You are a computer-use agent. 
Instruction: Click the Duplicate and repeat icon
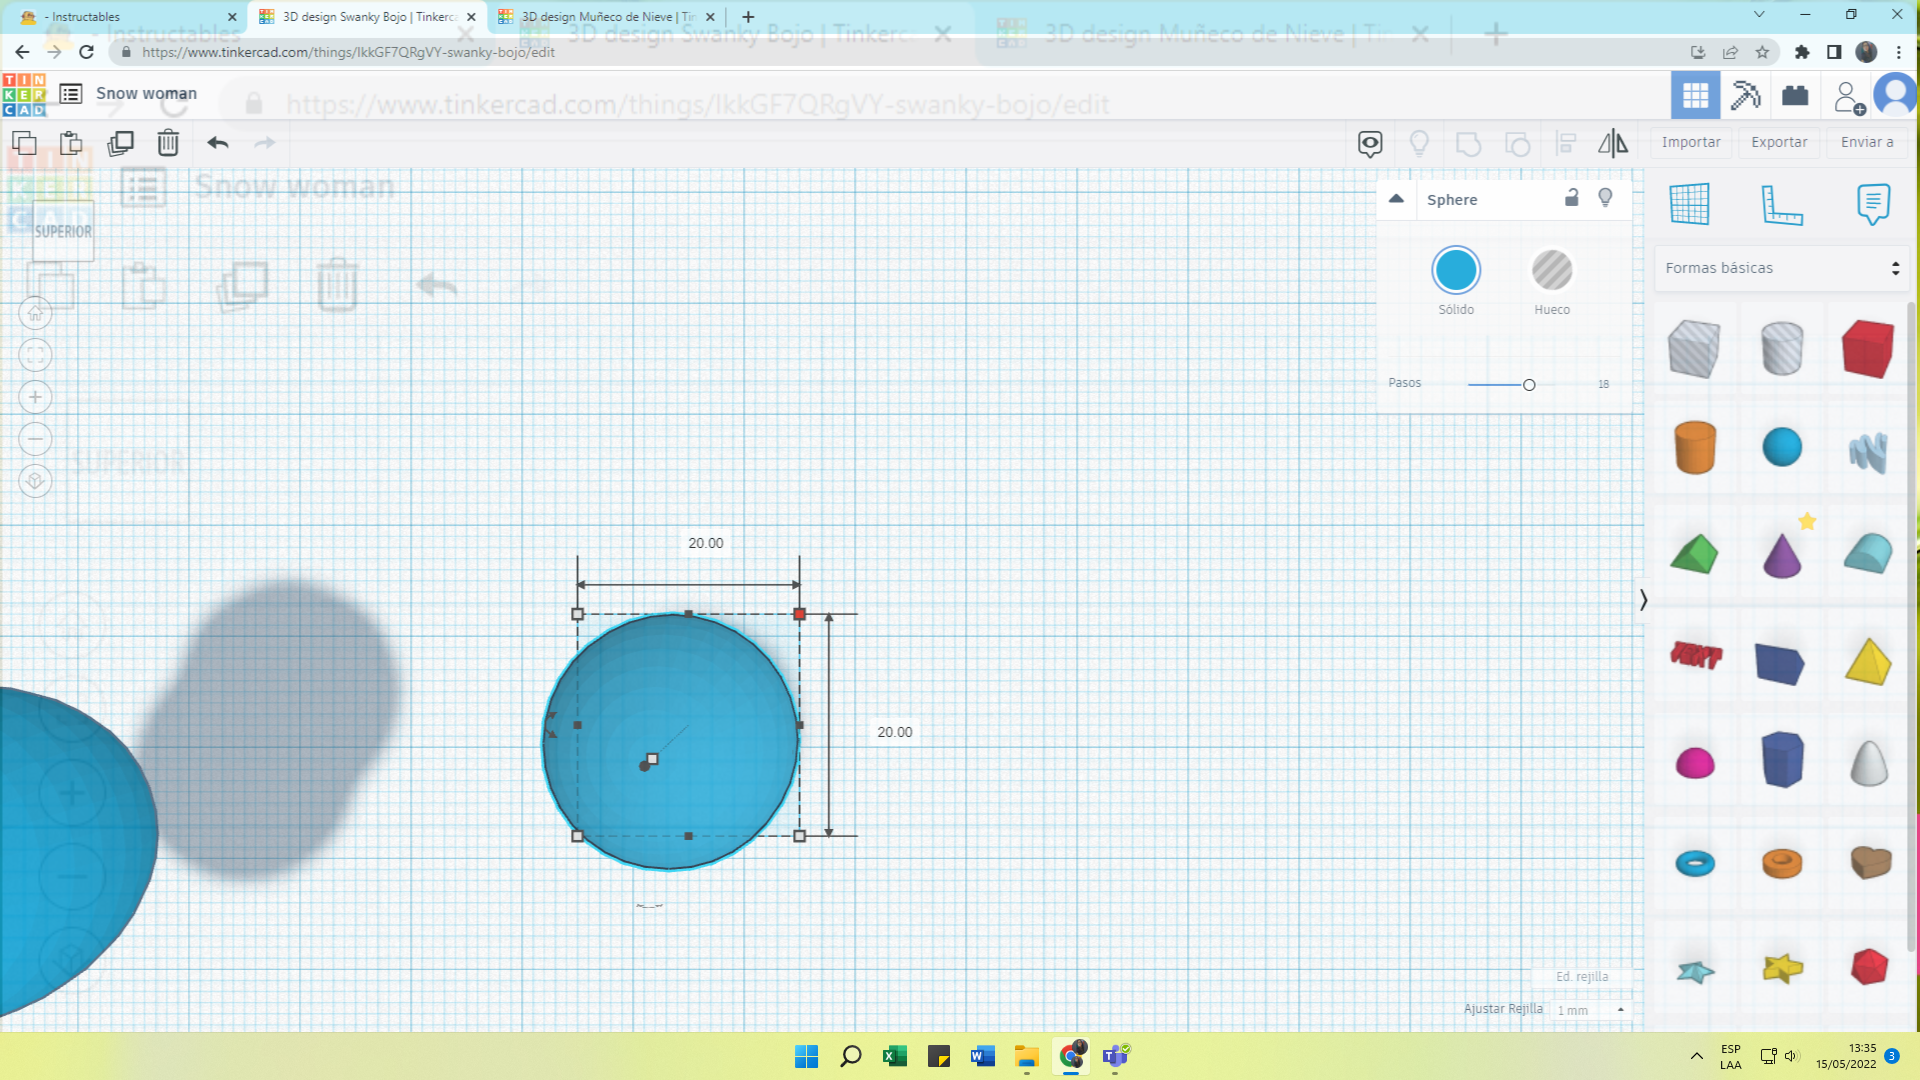120,143
